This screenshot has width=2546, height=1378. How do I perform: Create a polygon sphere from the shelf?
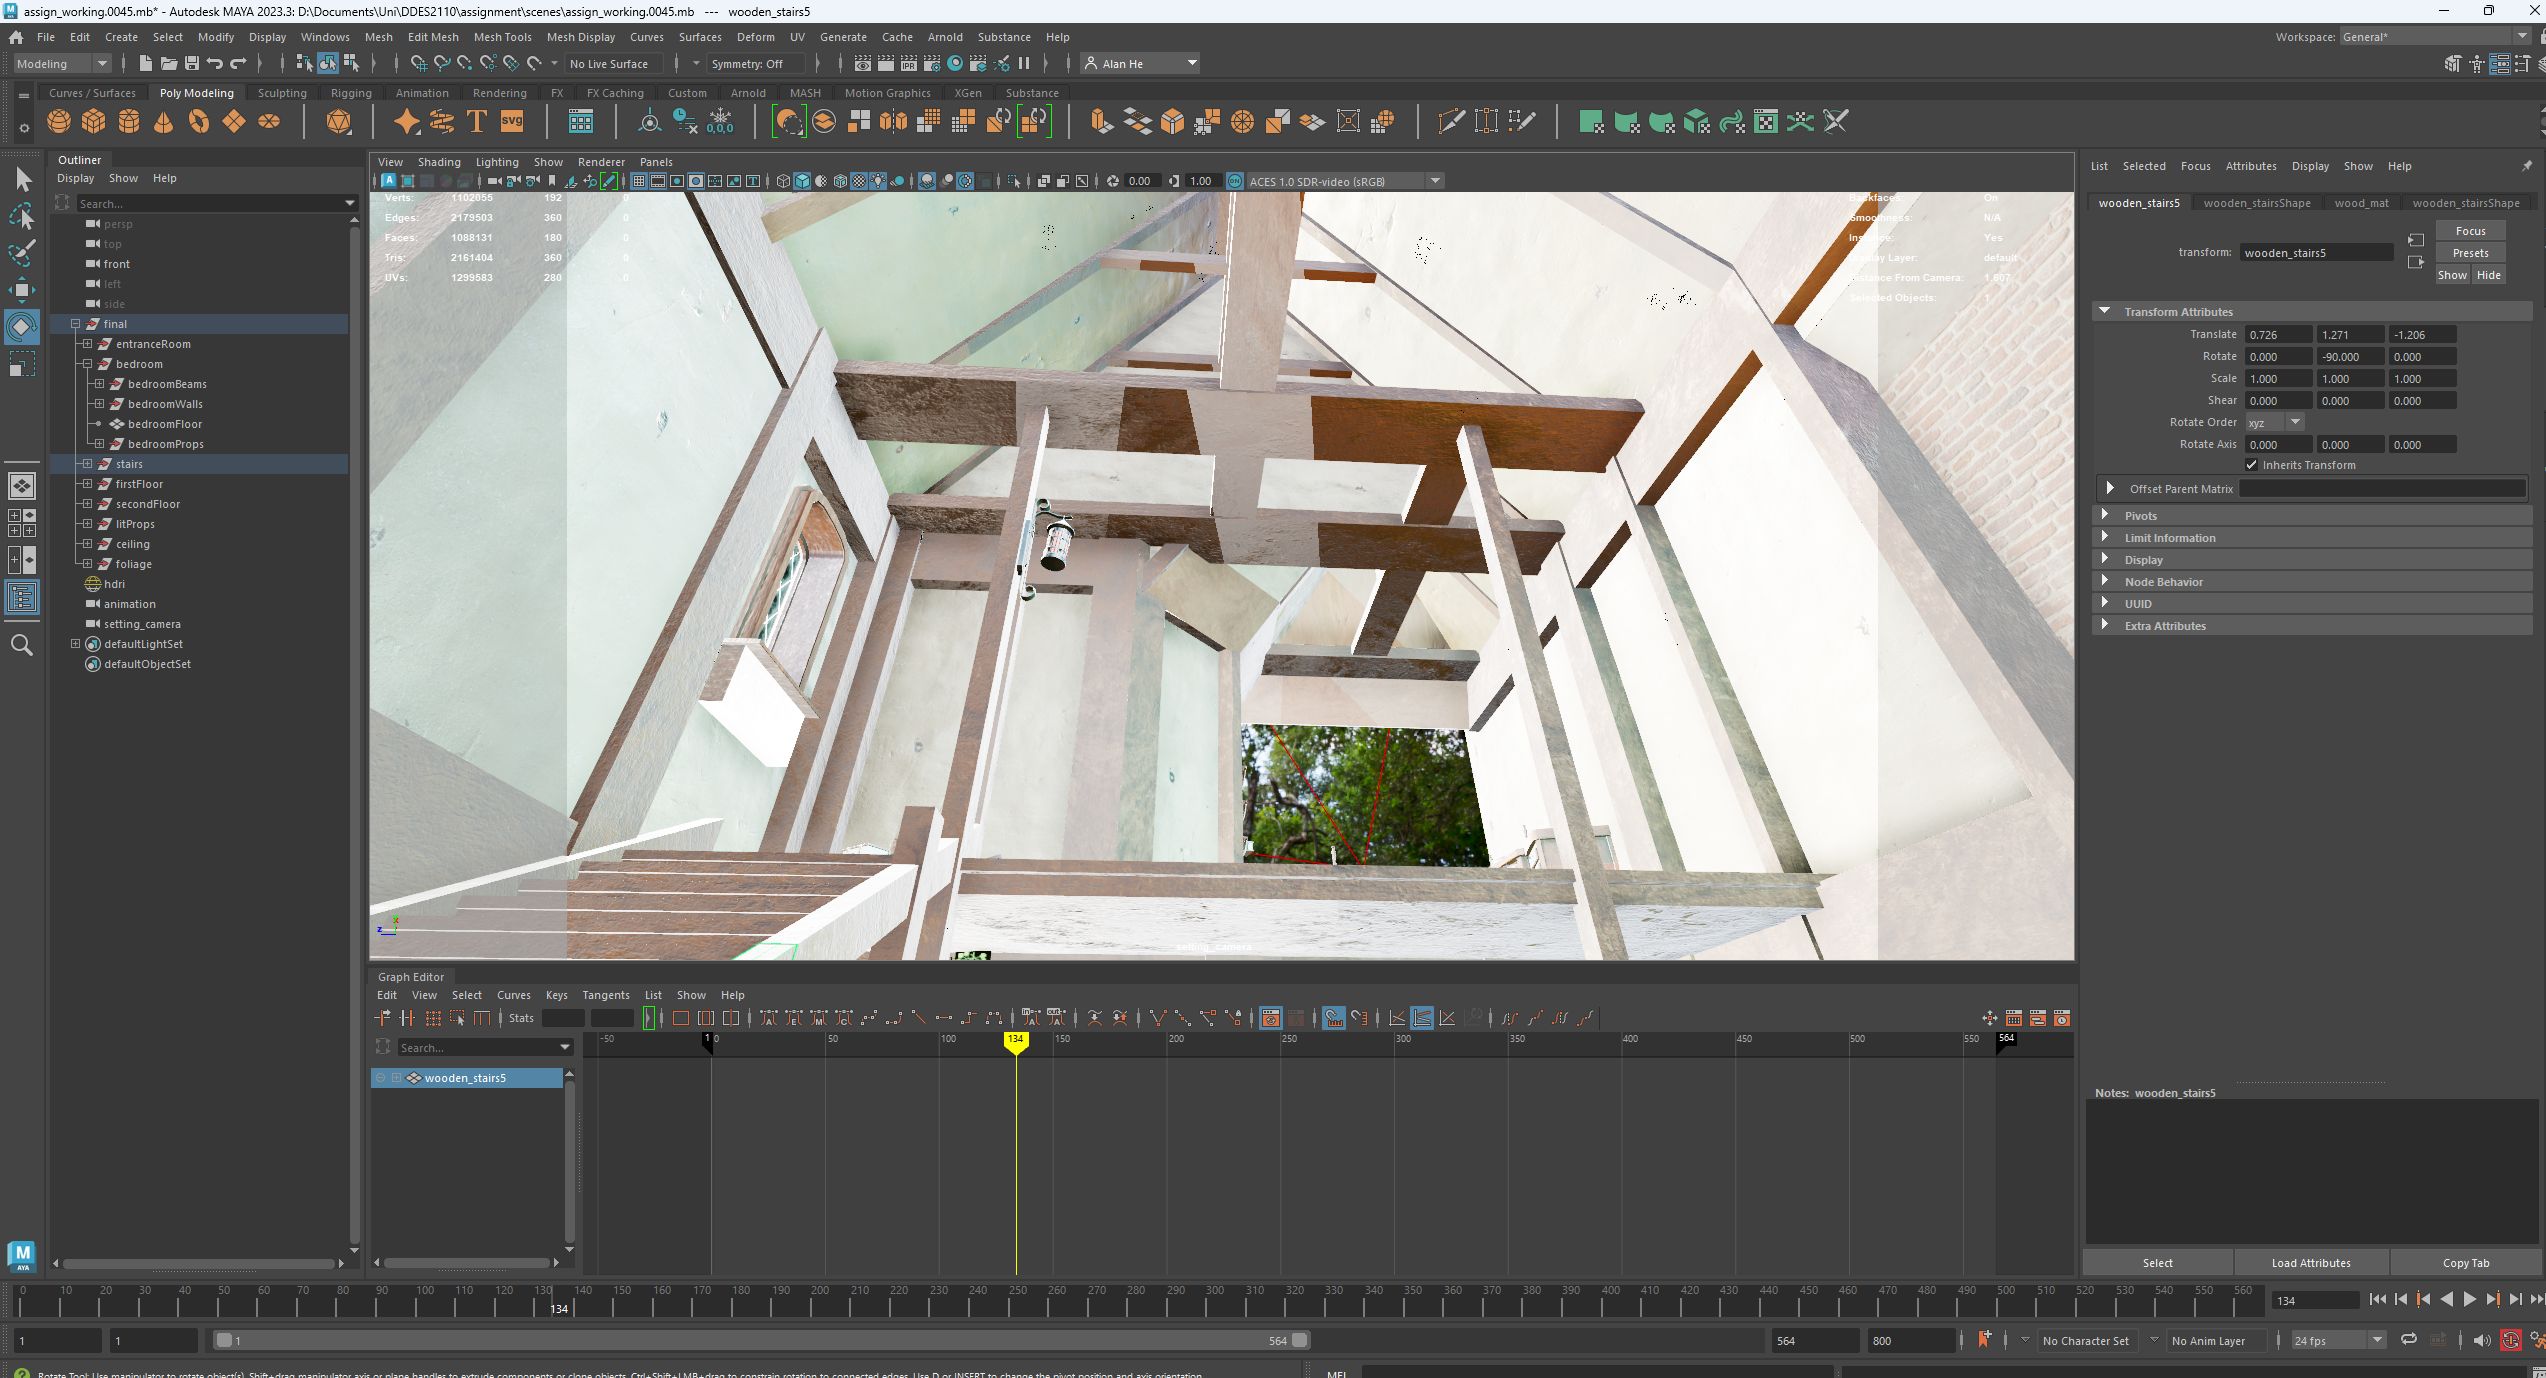pos(58,121)
